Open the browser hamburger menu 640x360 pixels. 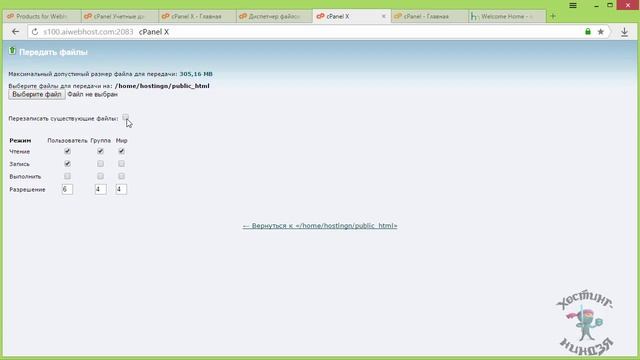click(573, 5)
